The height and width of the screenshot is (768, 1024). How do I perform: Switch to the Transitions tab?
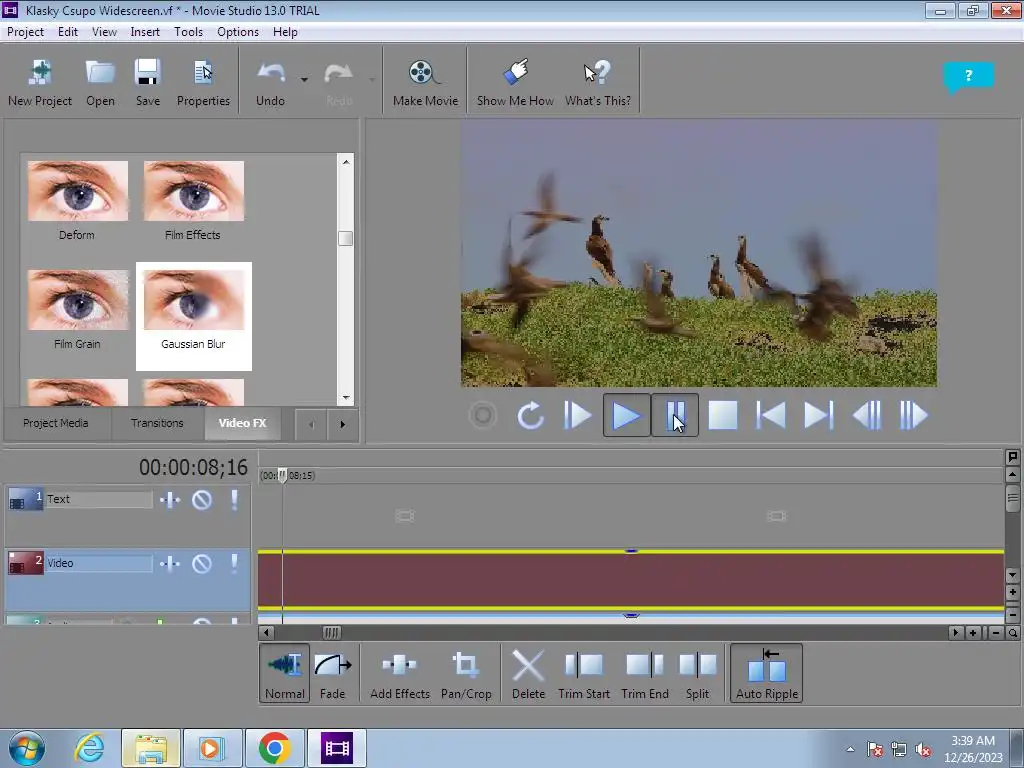tap(157, 423)
